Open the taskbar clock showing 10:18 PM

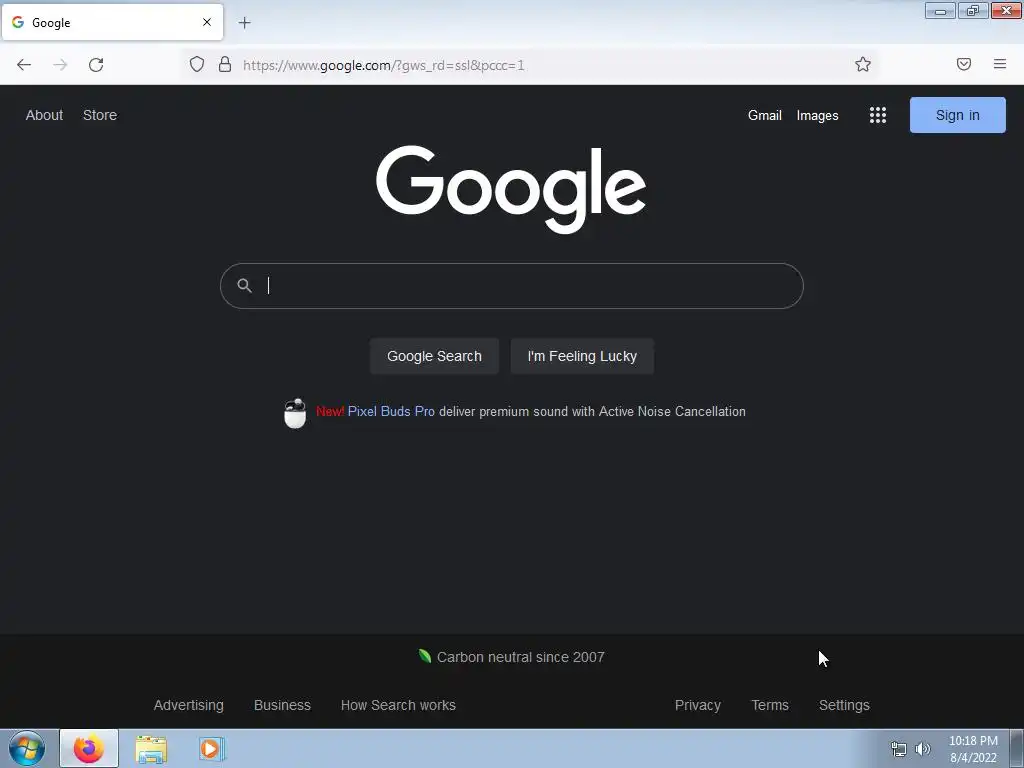973,749
